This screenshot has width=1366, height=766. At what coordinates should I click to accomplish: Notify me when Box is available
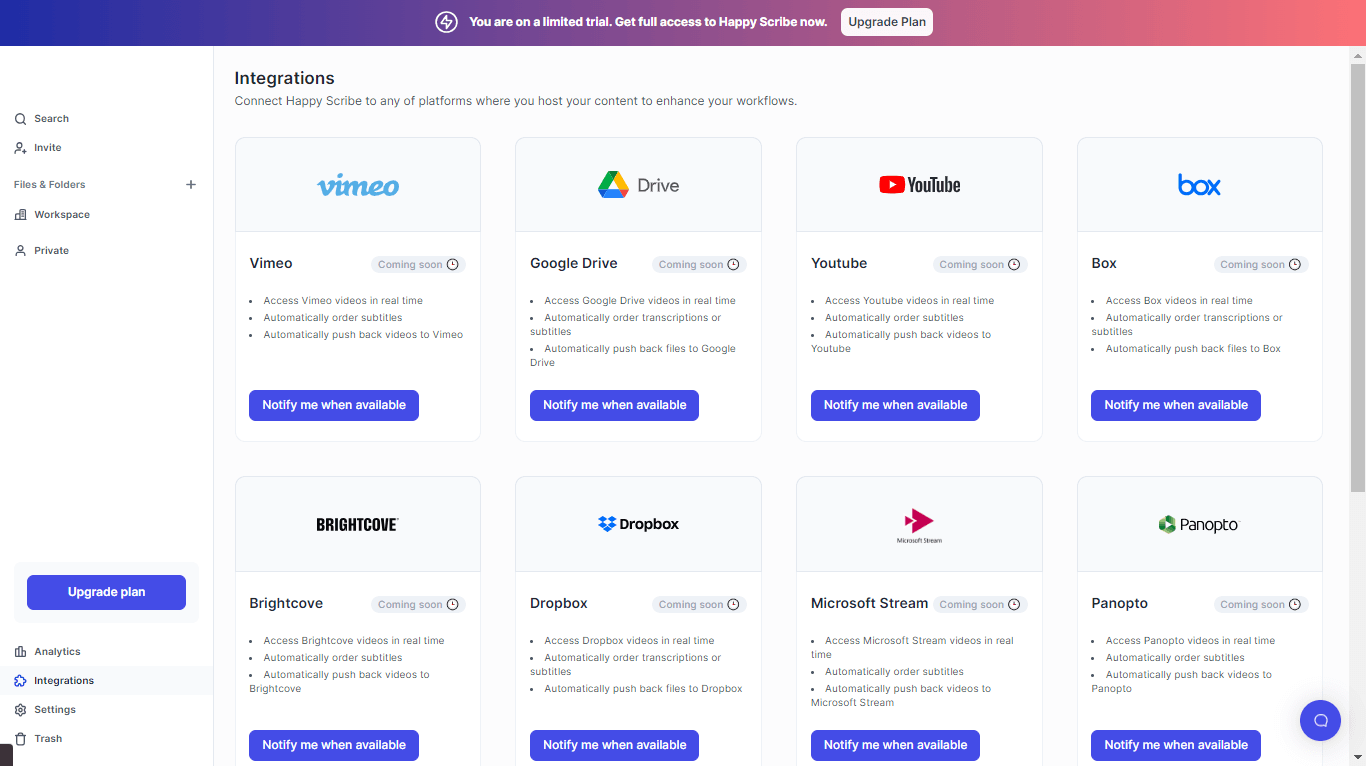pyautogui.click(x=1176, y=405)
